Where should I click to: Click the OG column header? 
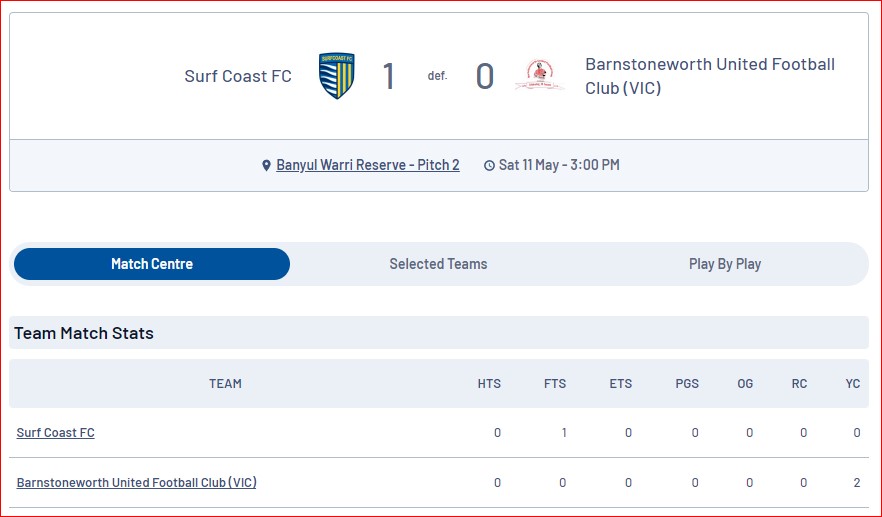pos(745,384)
